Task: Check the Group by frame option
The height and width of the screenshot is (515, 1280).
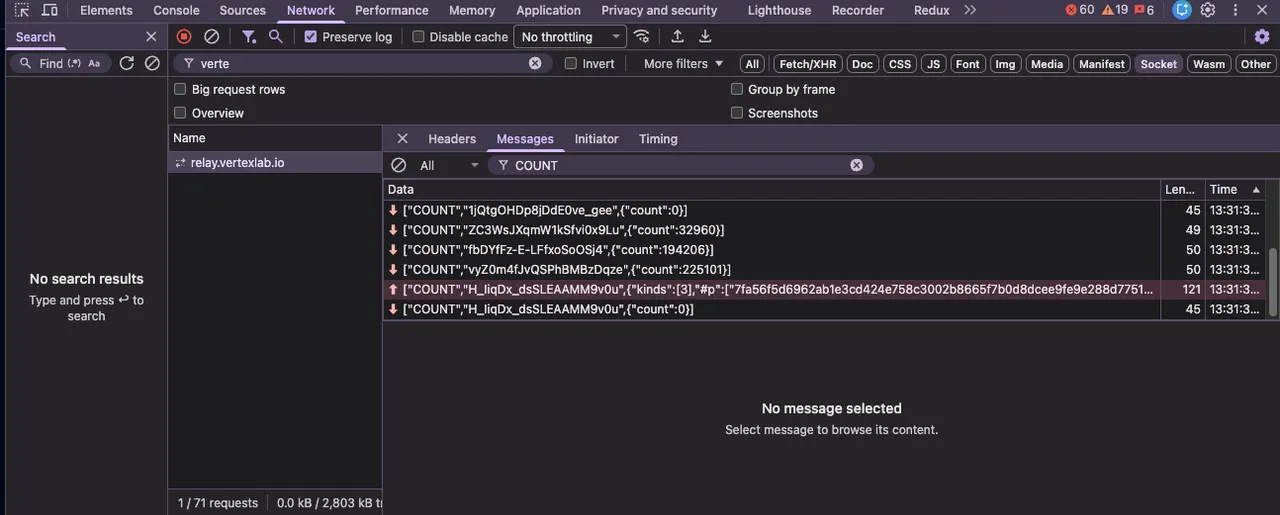Action: (x=737, y=89)
